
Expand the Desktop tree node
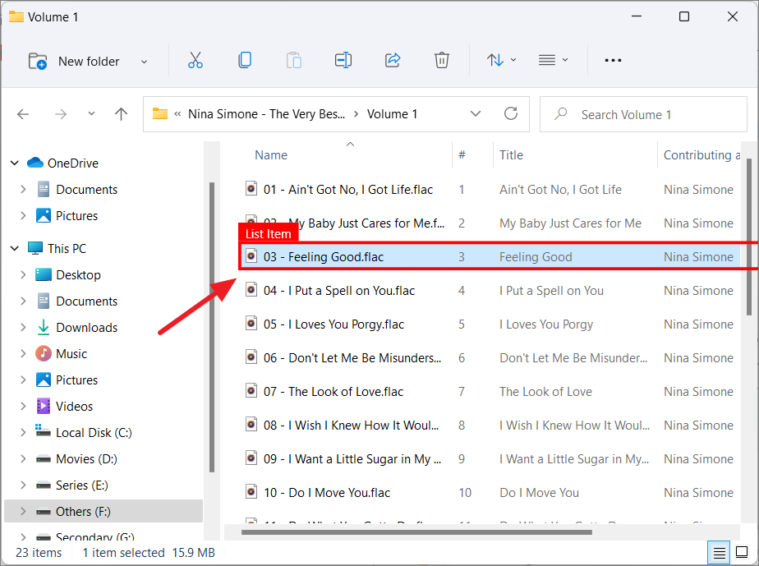click(23, 275)
